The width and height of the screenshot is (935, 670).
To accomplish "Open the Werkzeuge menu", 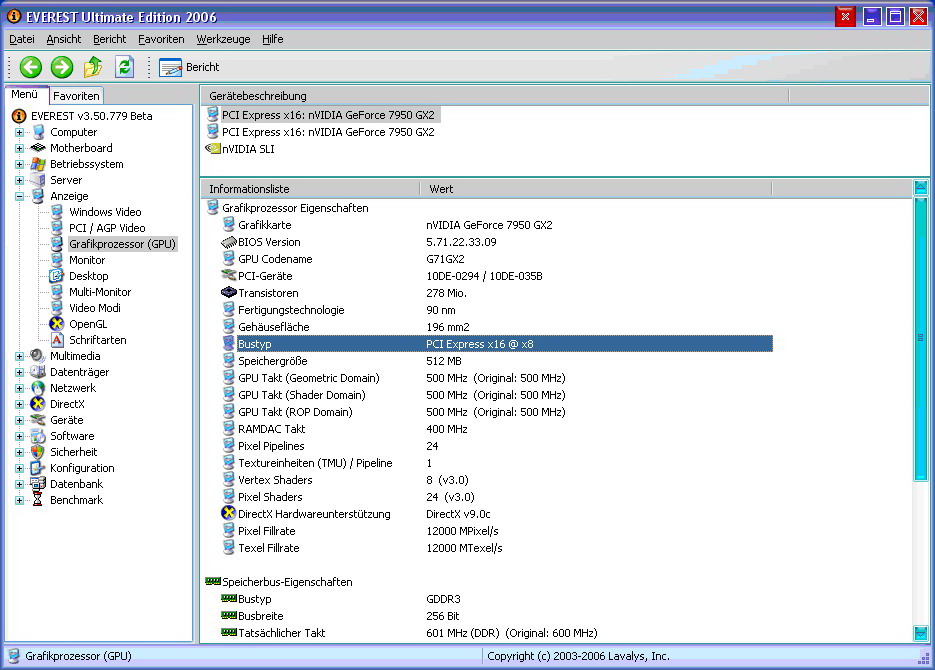I will tap(224, 39).
